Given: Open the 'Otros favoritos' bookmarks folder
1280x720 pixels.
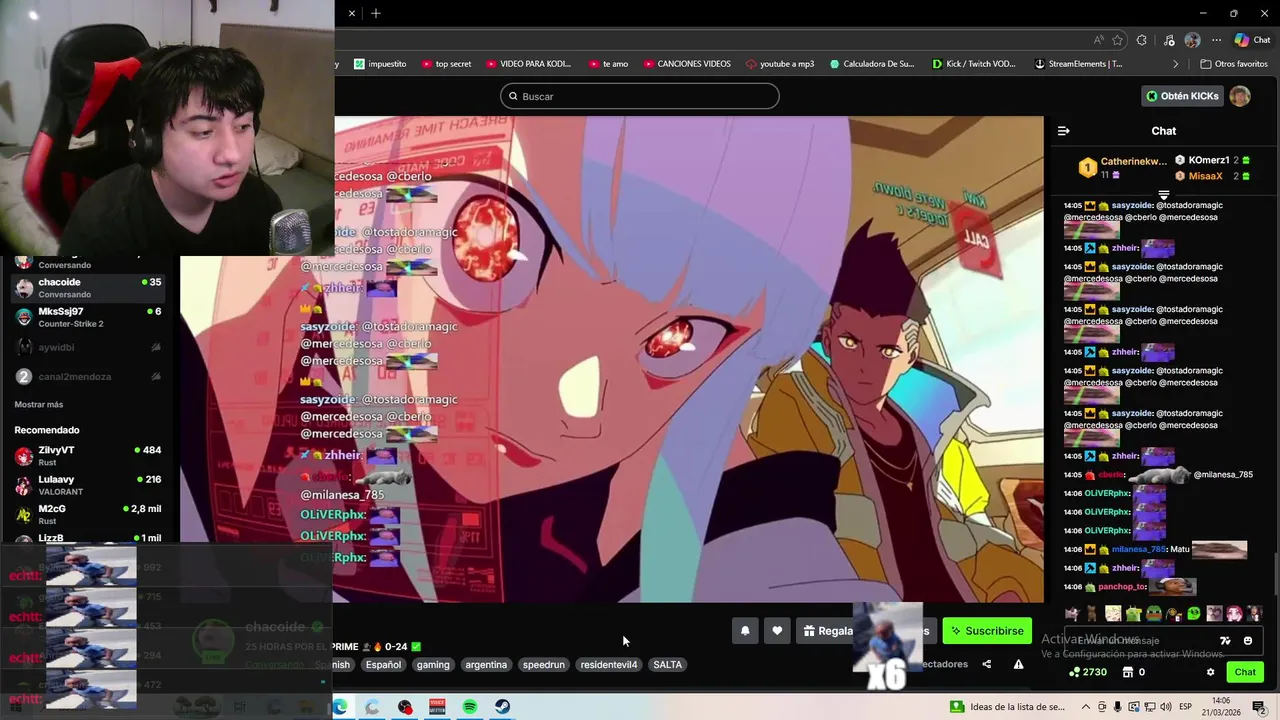Looking at the screenshot, I should tap(1234, 64).
